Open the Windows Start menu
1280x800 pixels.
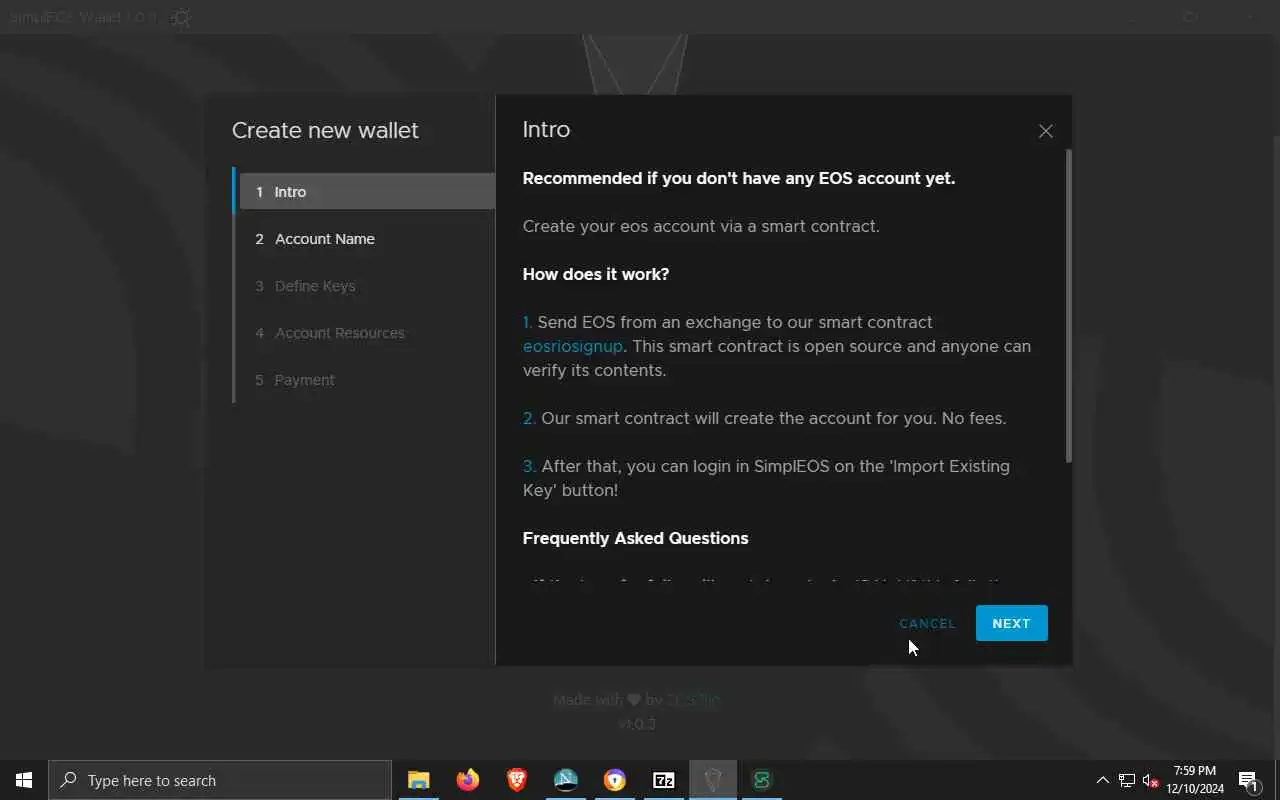tap(24, 780)
